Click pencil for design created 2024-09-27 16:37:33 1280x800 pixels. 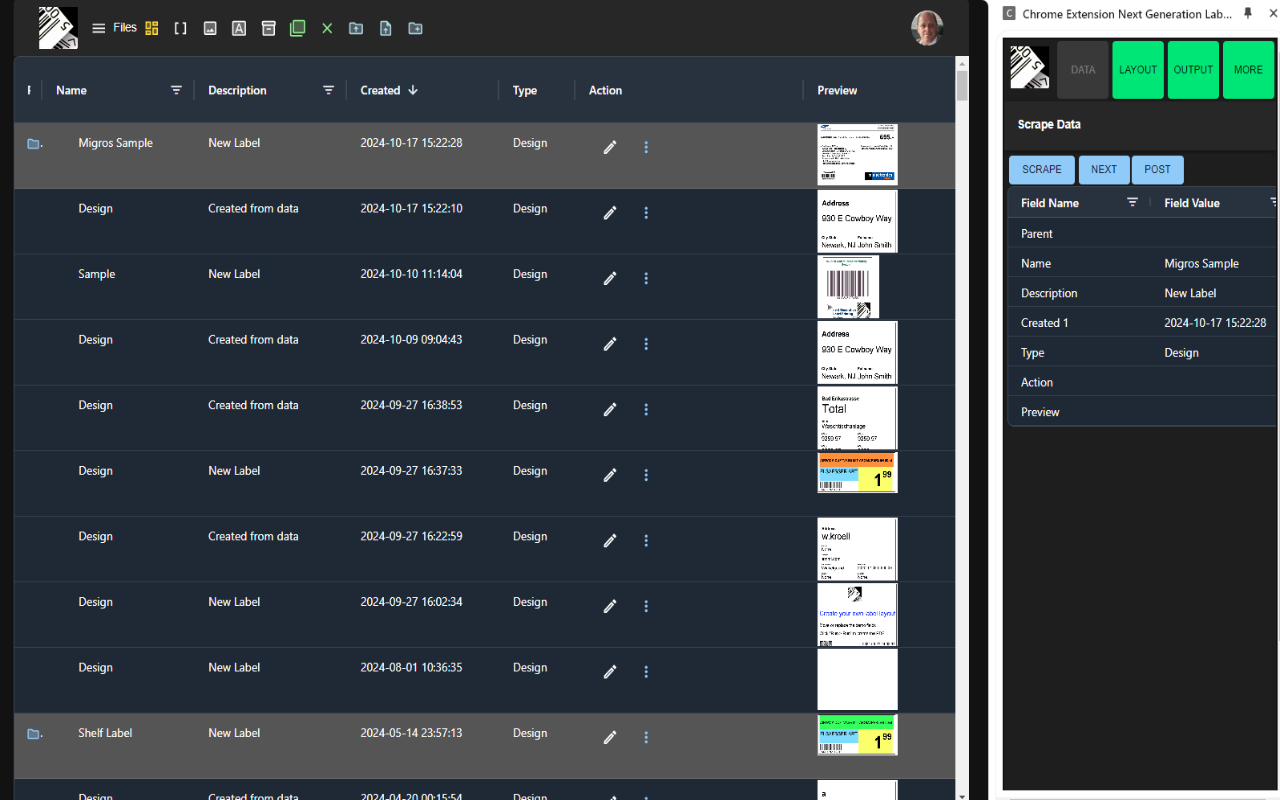tap(610, 475)
